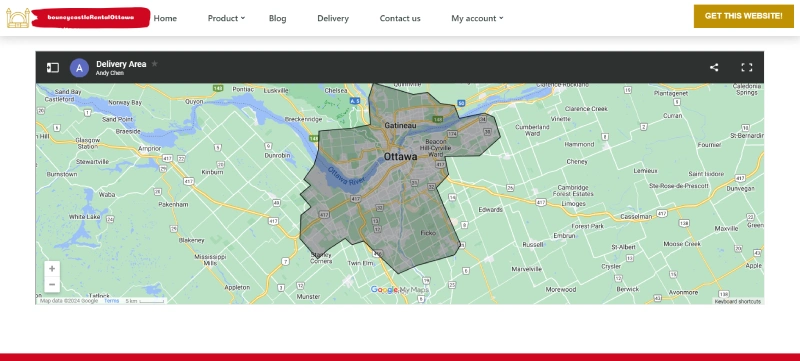800x361 pixels.
Task: Click the GET THIS WEBSITE! button
Action: coord(743,16)
